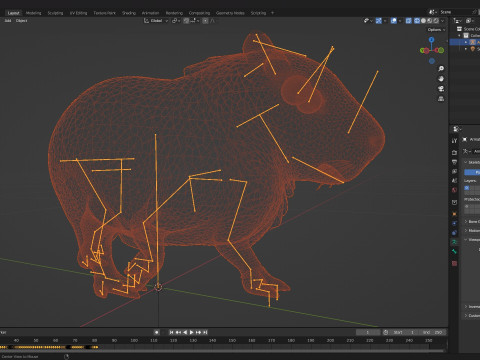Click the zoom magnifier viewport icon
Viewport: 480px width, 360px height.
tap(441, 69)
